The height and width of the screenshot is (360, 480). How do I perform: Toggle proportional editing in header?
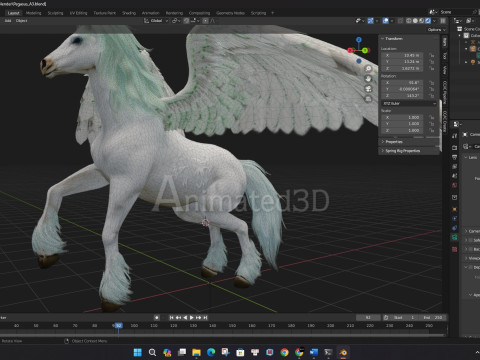206,21
